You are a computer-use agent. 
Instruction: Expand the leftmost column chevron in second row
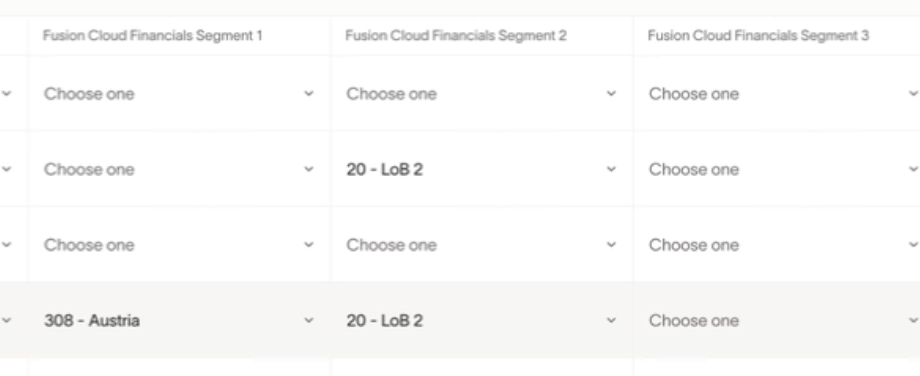[x=6, y=170]
